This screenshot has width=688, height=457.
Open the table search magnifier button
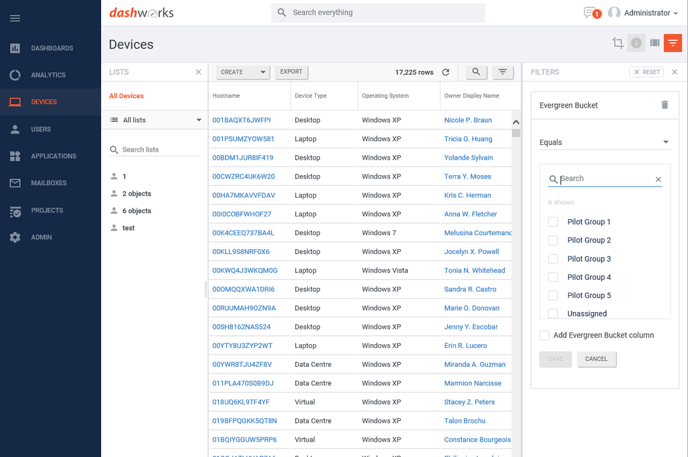click(x=476, y=72)
